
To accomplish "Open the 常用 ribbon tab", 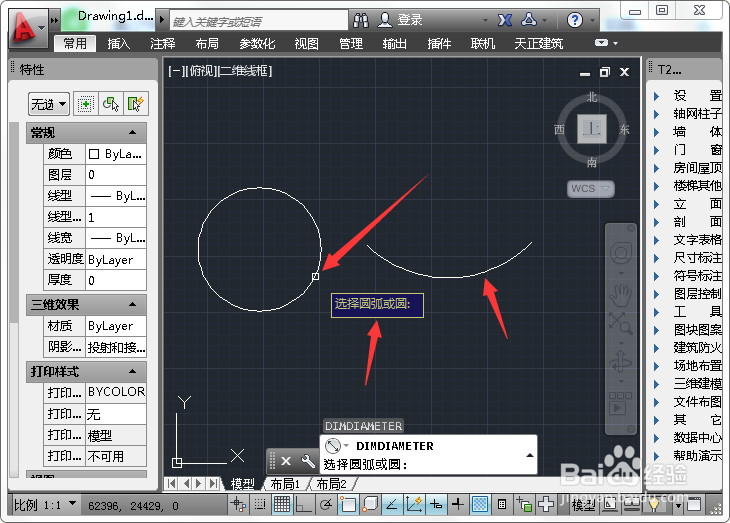I will (x=75, y=44).
